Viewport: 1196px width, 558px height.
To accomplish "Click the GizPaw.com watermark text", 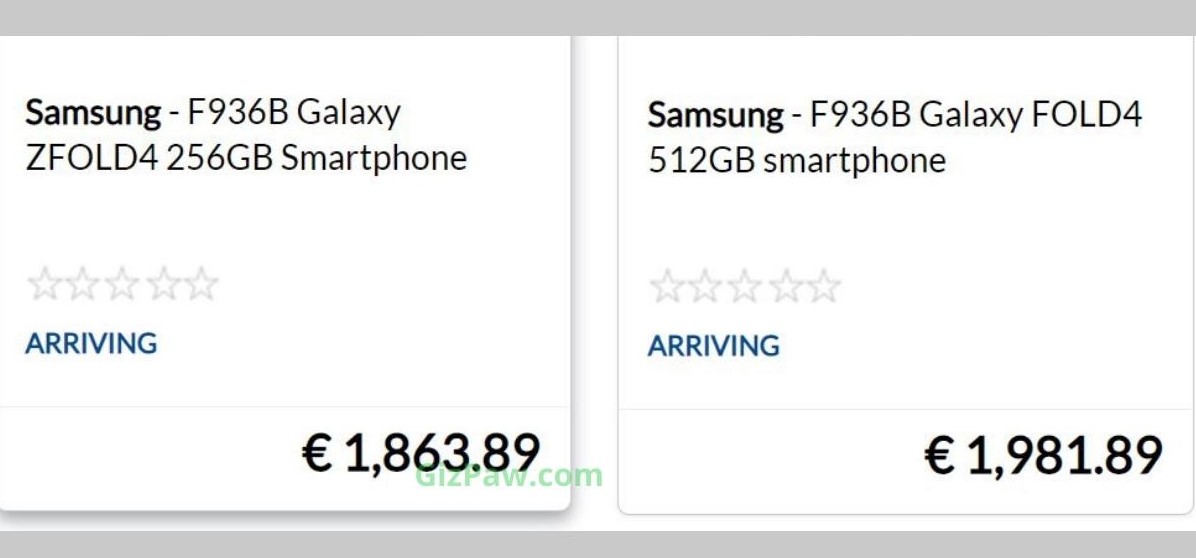I will (x=509, y=476).
